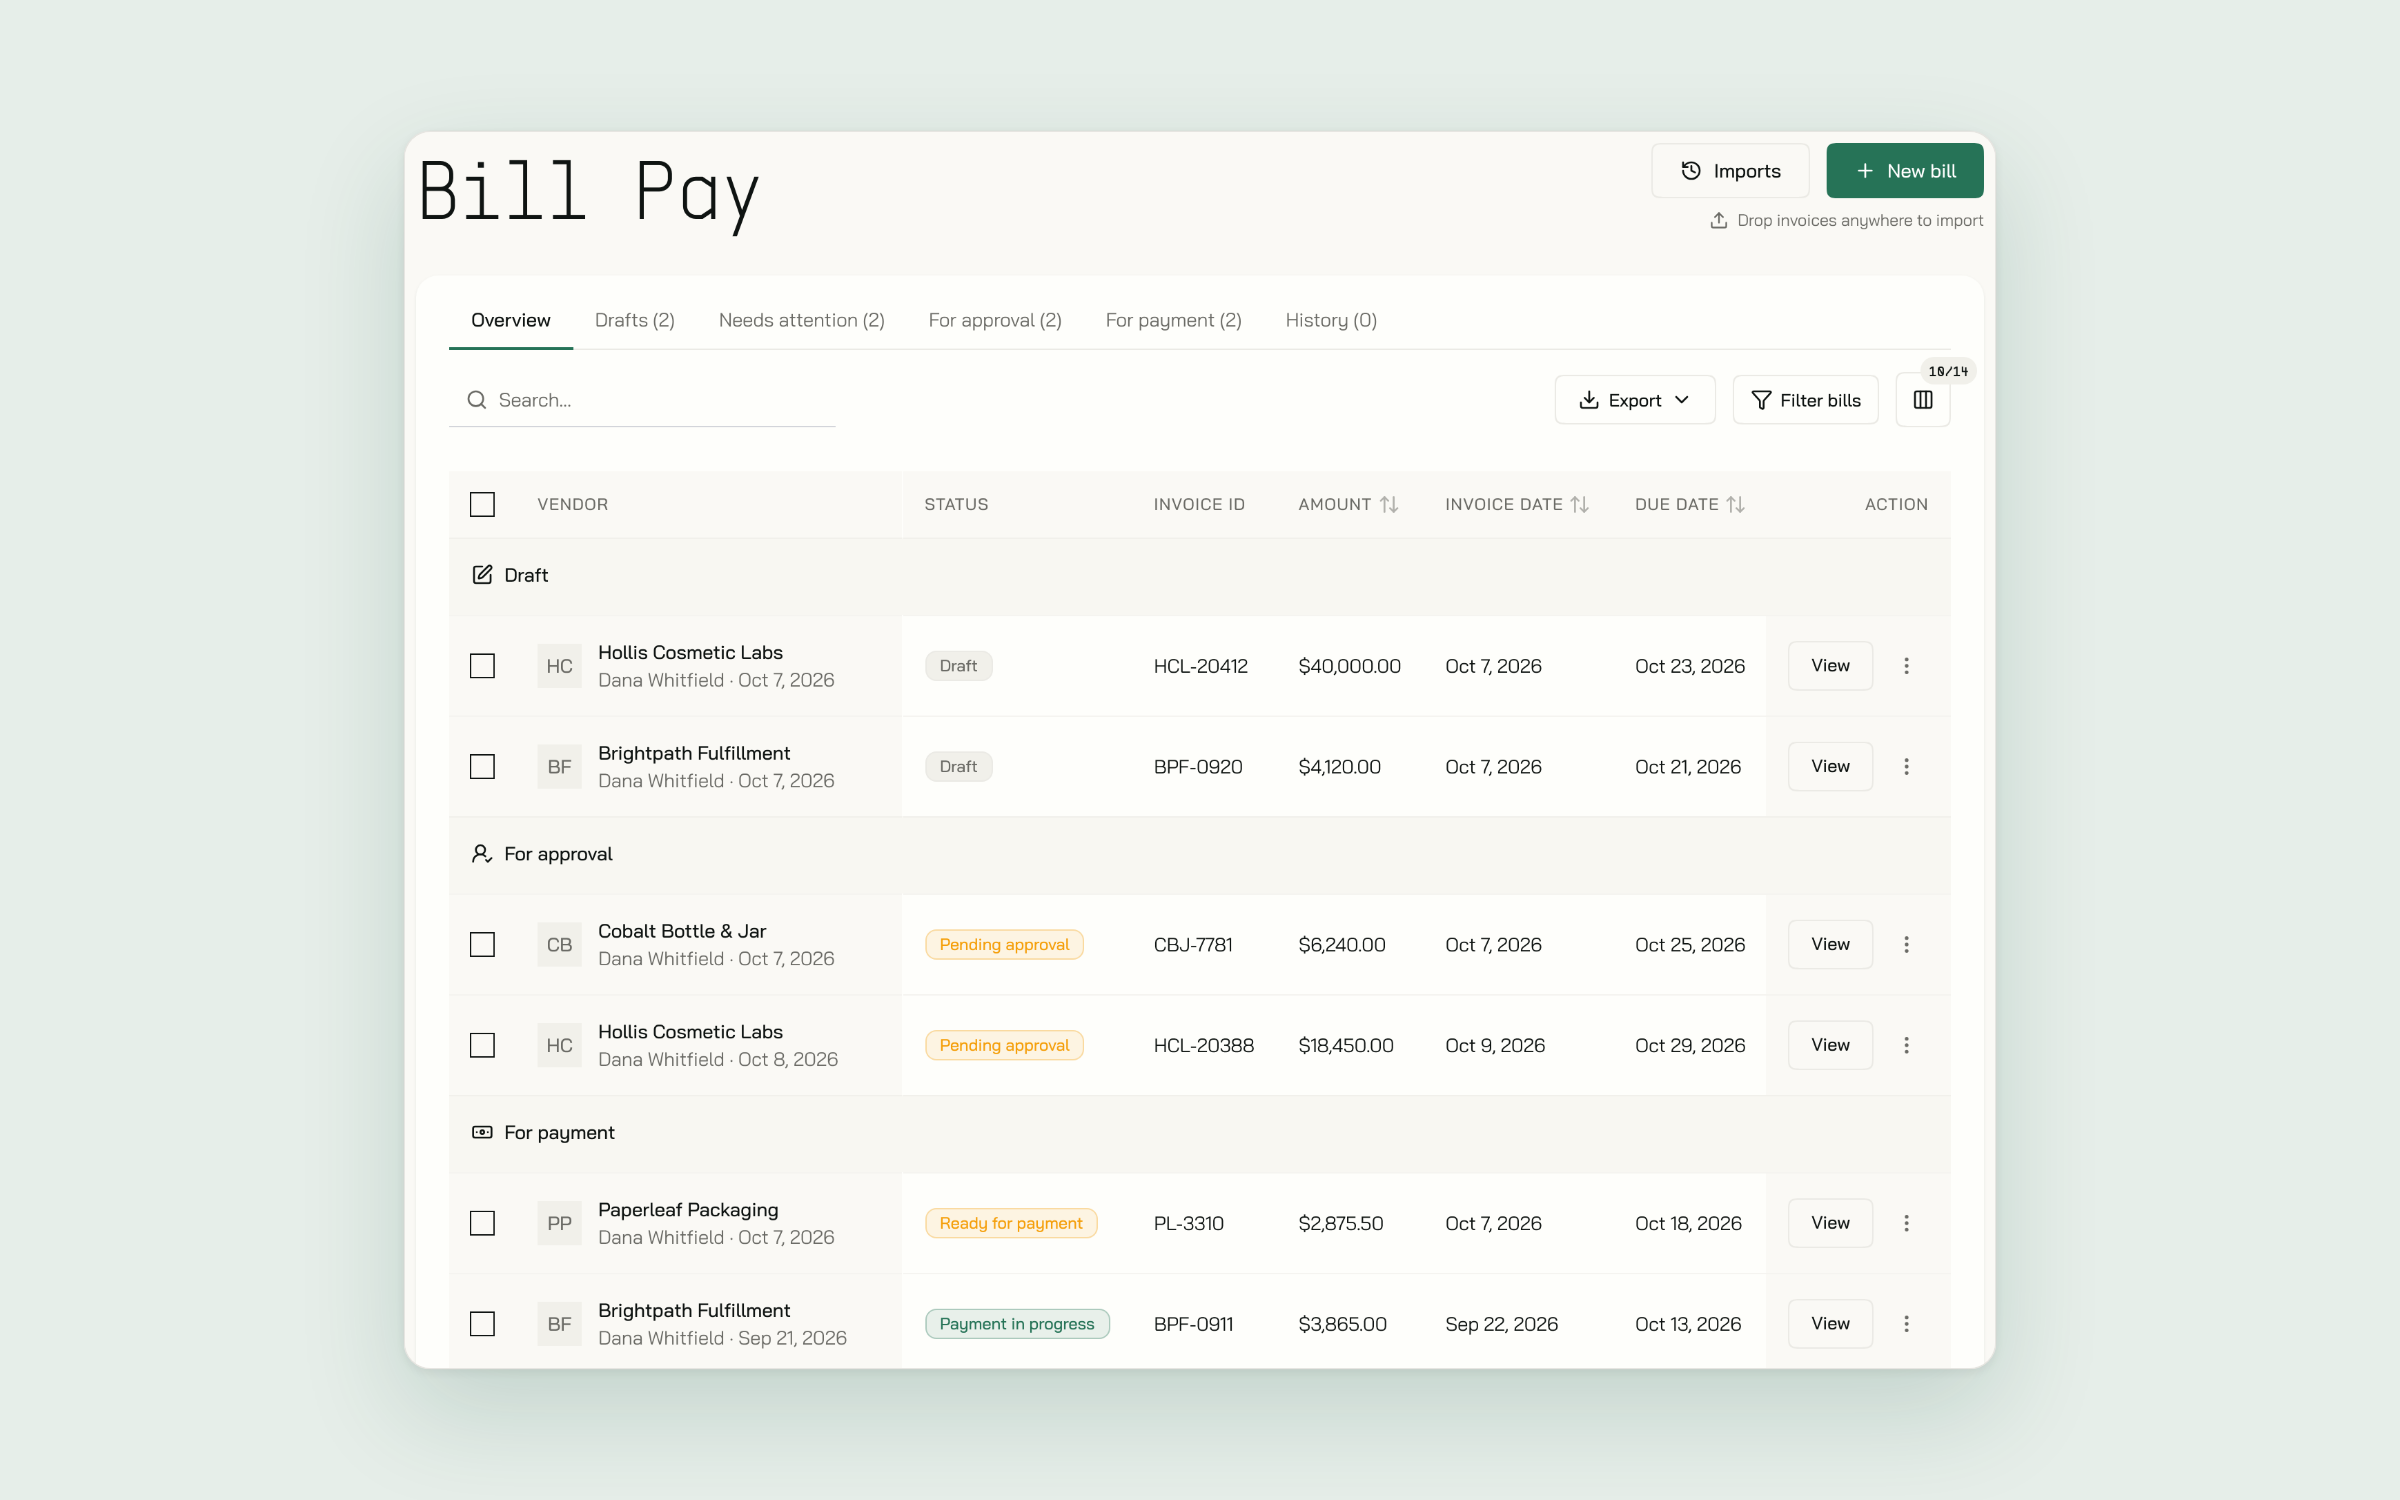View the Cobalt Bottle & Jar bill
The height and width of the screenshot is (1500, 2400).
1830,945
